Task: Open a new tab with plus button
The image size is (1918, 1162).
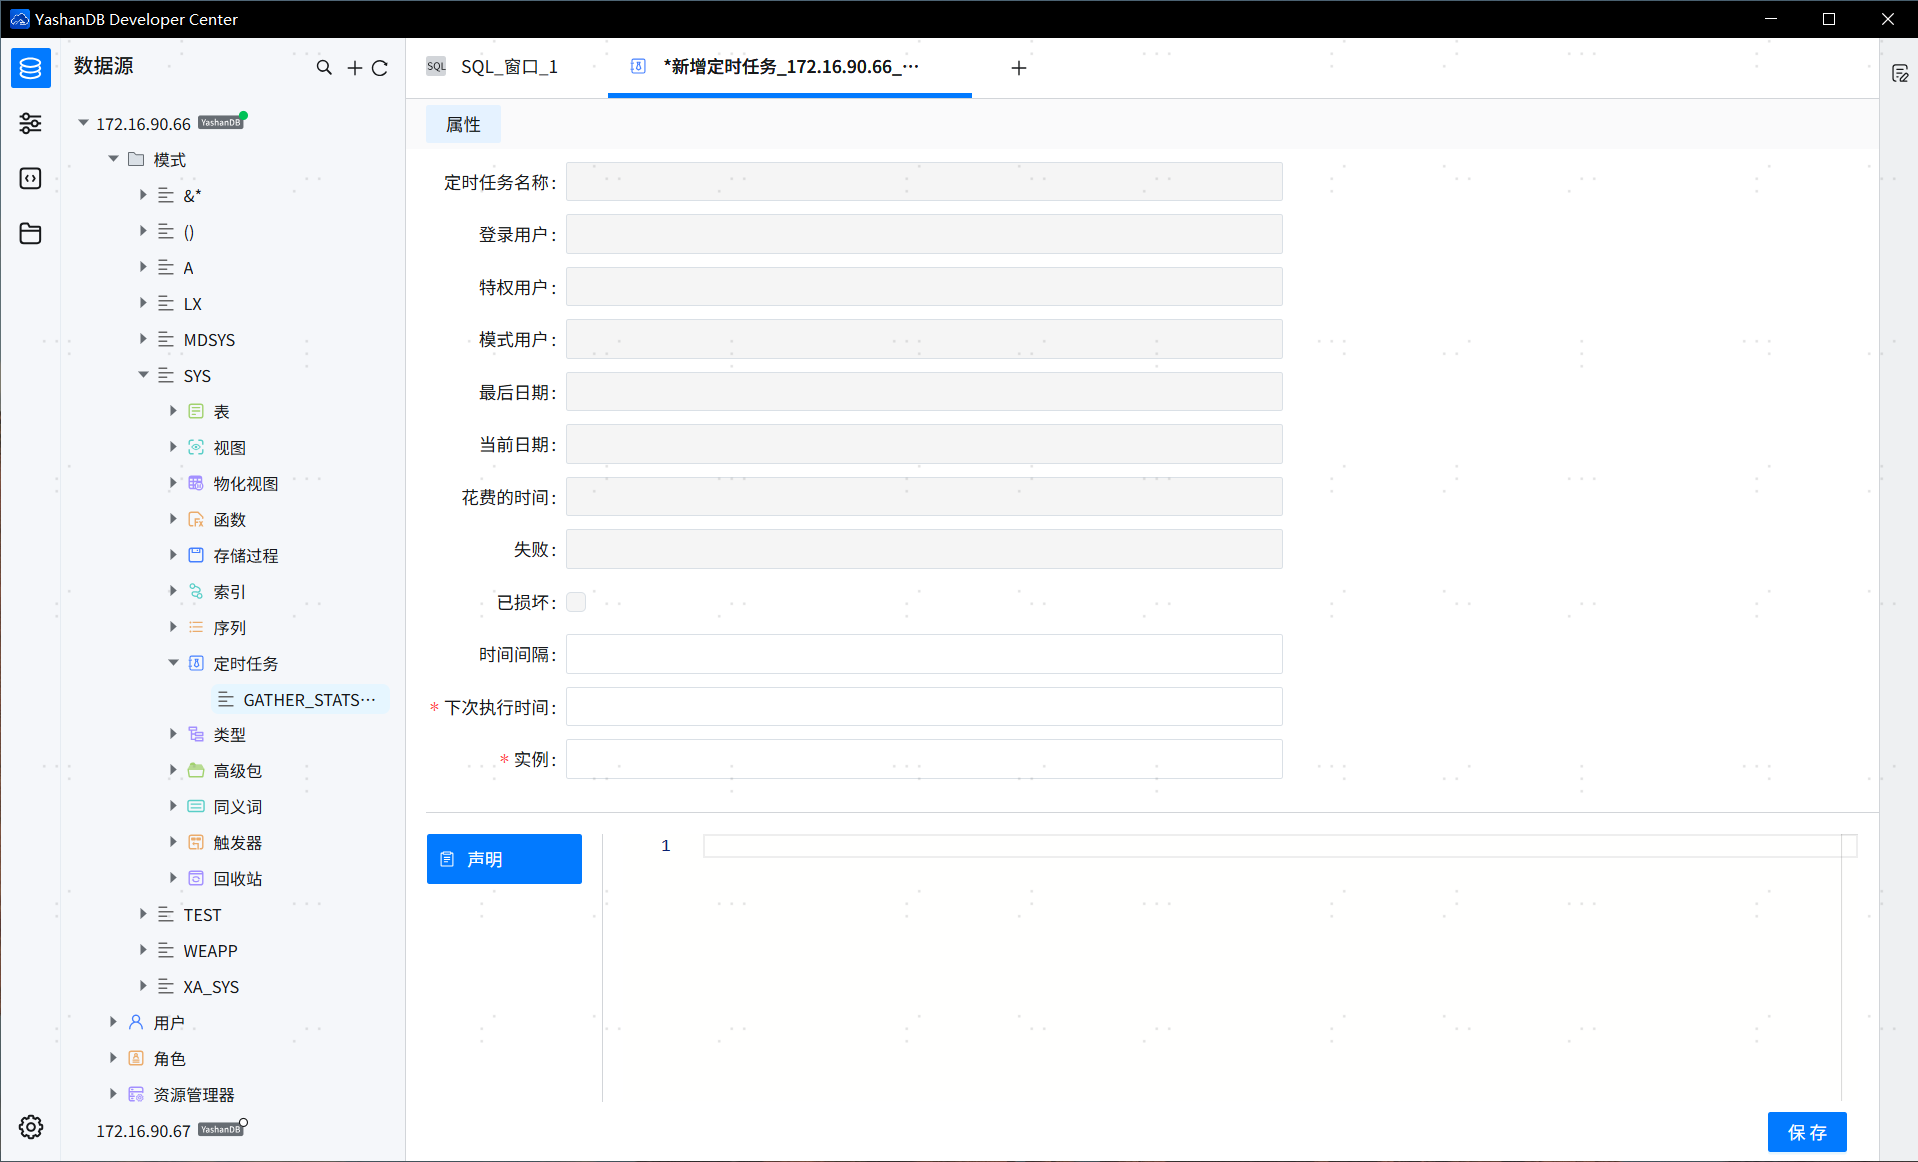Action: 1018,67
